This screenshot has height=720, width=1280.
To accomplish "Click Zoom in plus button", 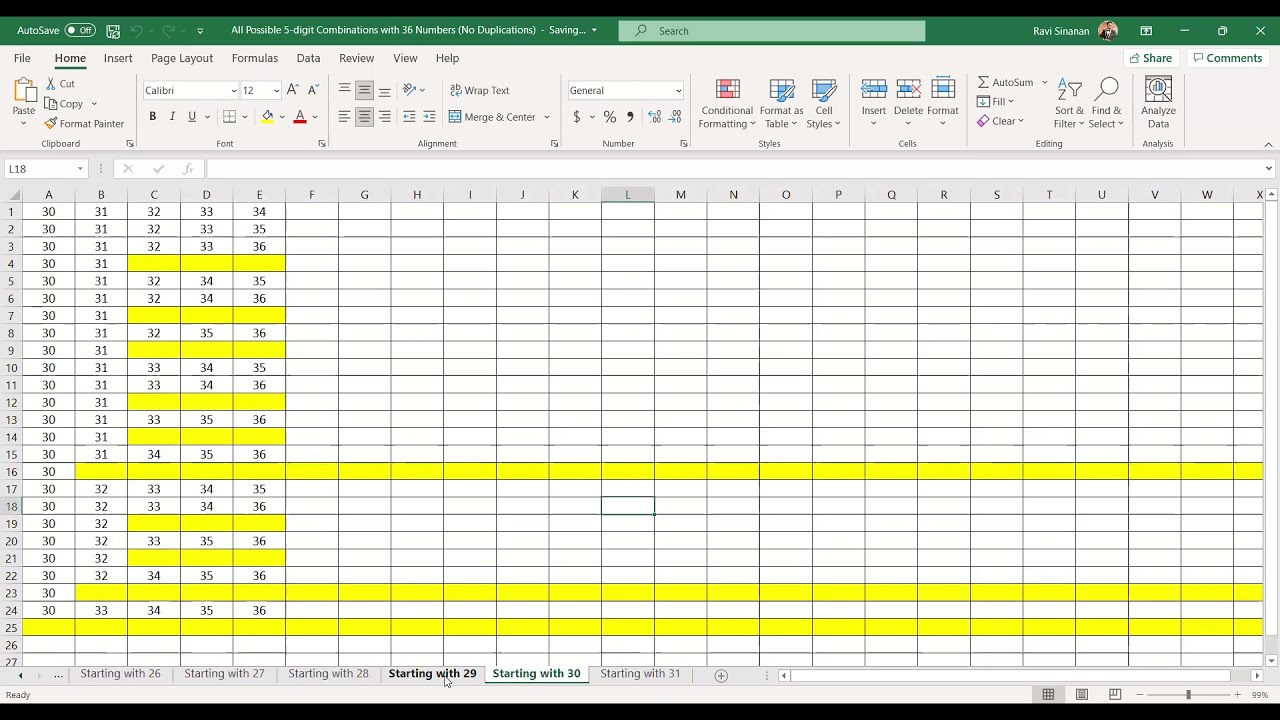I will coord(1237,694).
